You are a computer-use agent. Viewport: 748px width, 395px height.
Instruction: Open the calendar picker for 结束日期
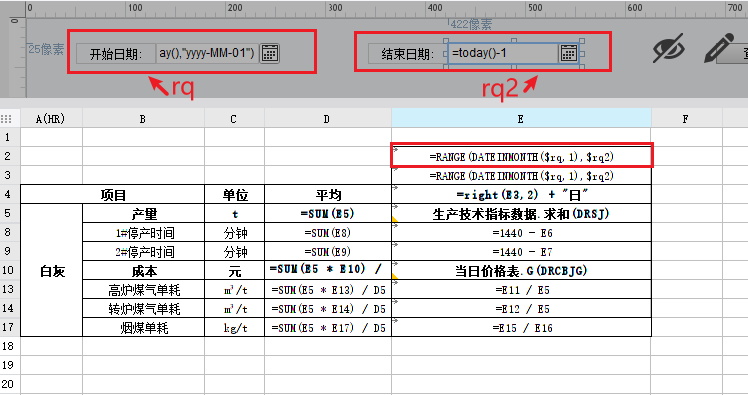569,53
